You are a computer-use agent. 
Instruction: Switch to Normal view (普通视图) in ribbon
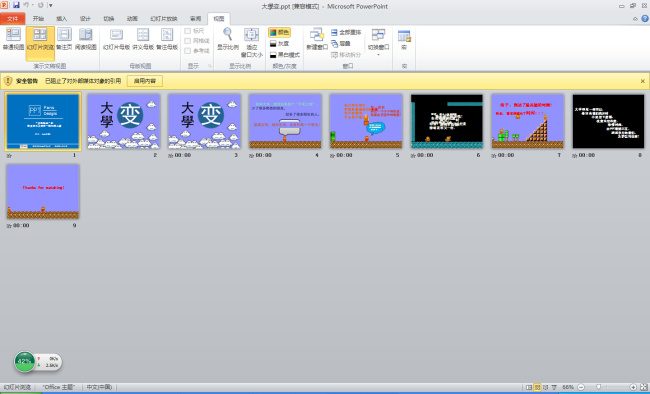(13, 39)
